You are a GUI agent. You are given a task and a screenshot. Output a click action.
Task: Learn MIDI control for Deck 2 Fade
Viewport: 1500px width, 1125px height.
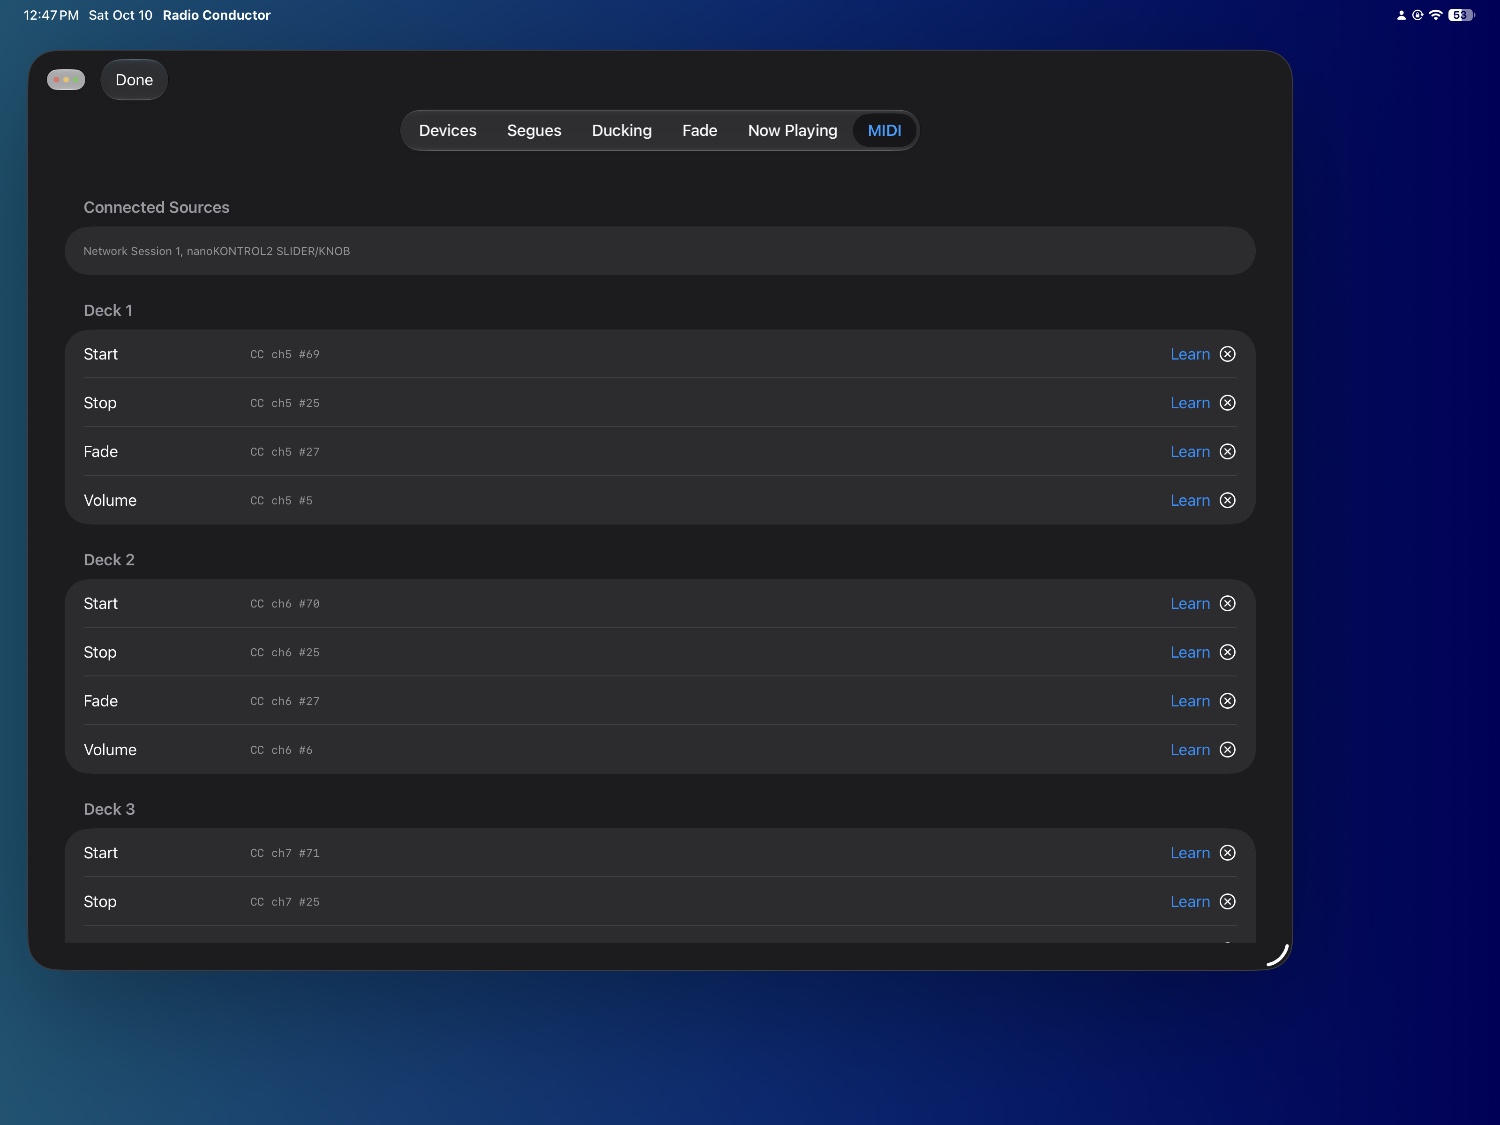coord(1190,701)
